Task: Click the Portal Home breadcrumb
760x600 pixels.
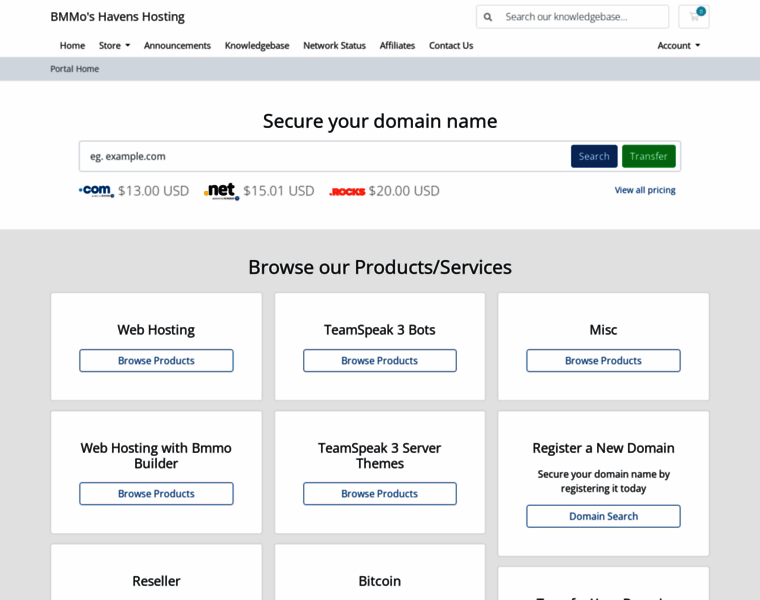Action: [x=75, y=69]
